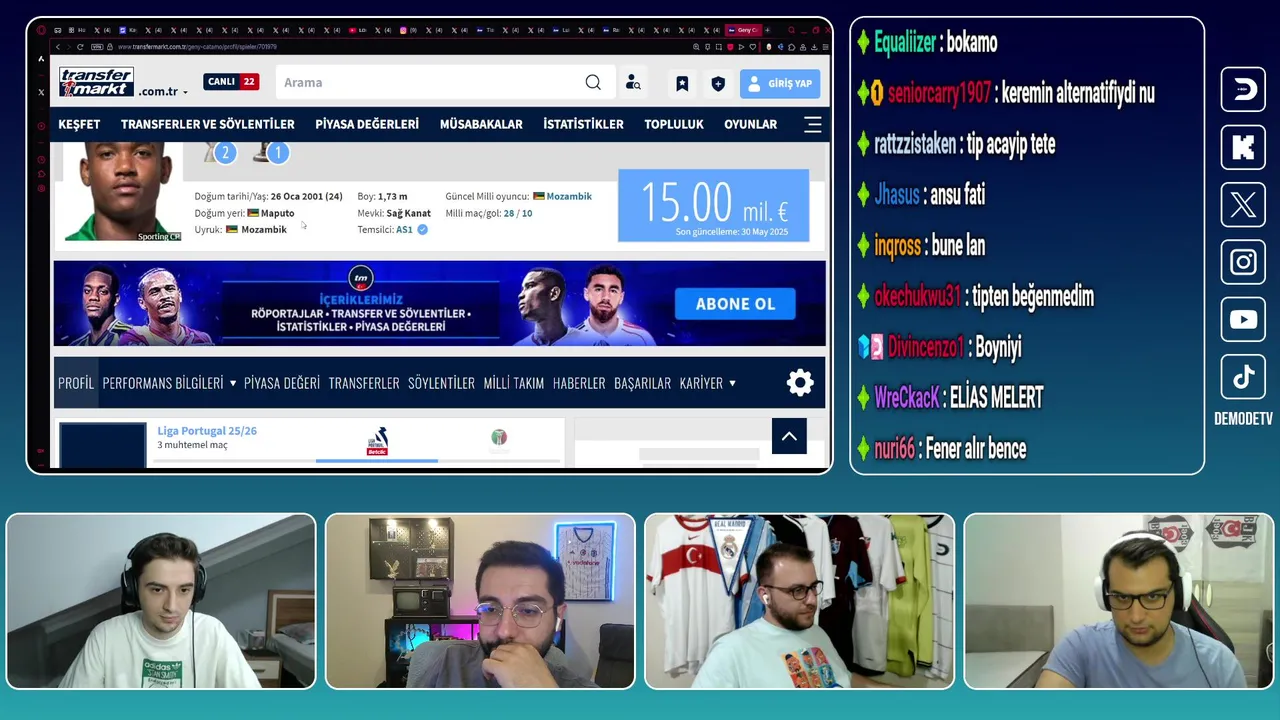The height and width of the screenshot is (720, 1280).
Task: Click the Kick social icon
Action: pos(1243,148)
